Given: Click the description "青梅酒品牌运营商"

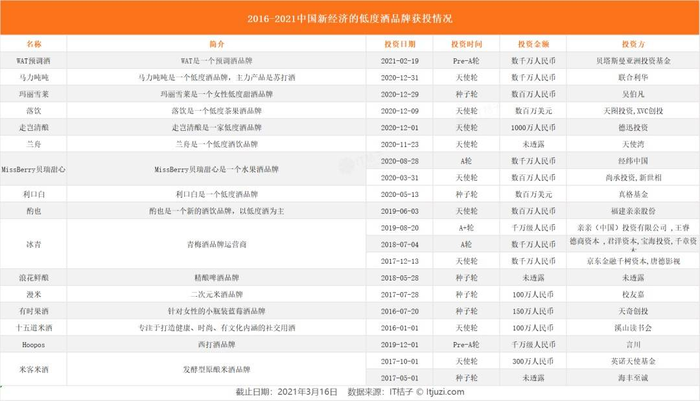Looking at the screenshot, I should click(x=217, y=244).
